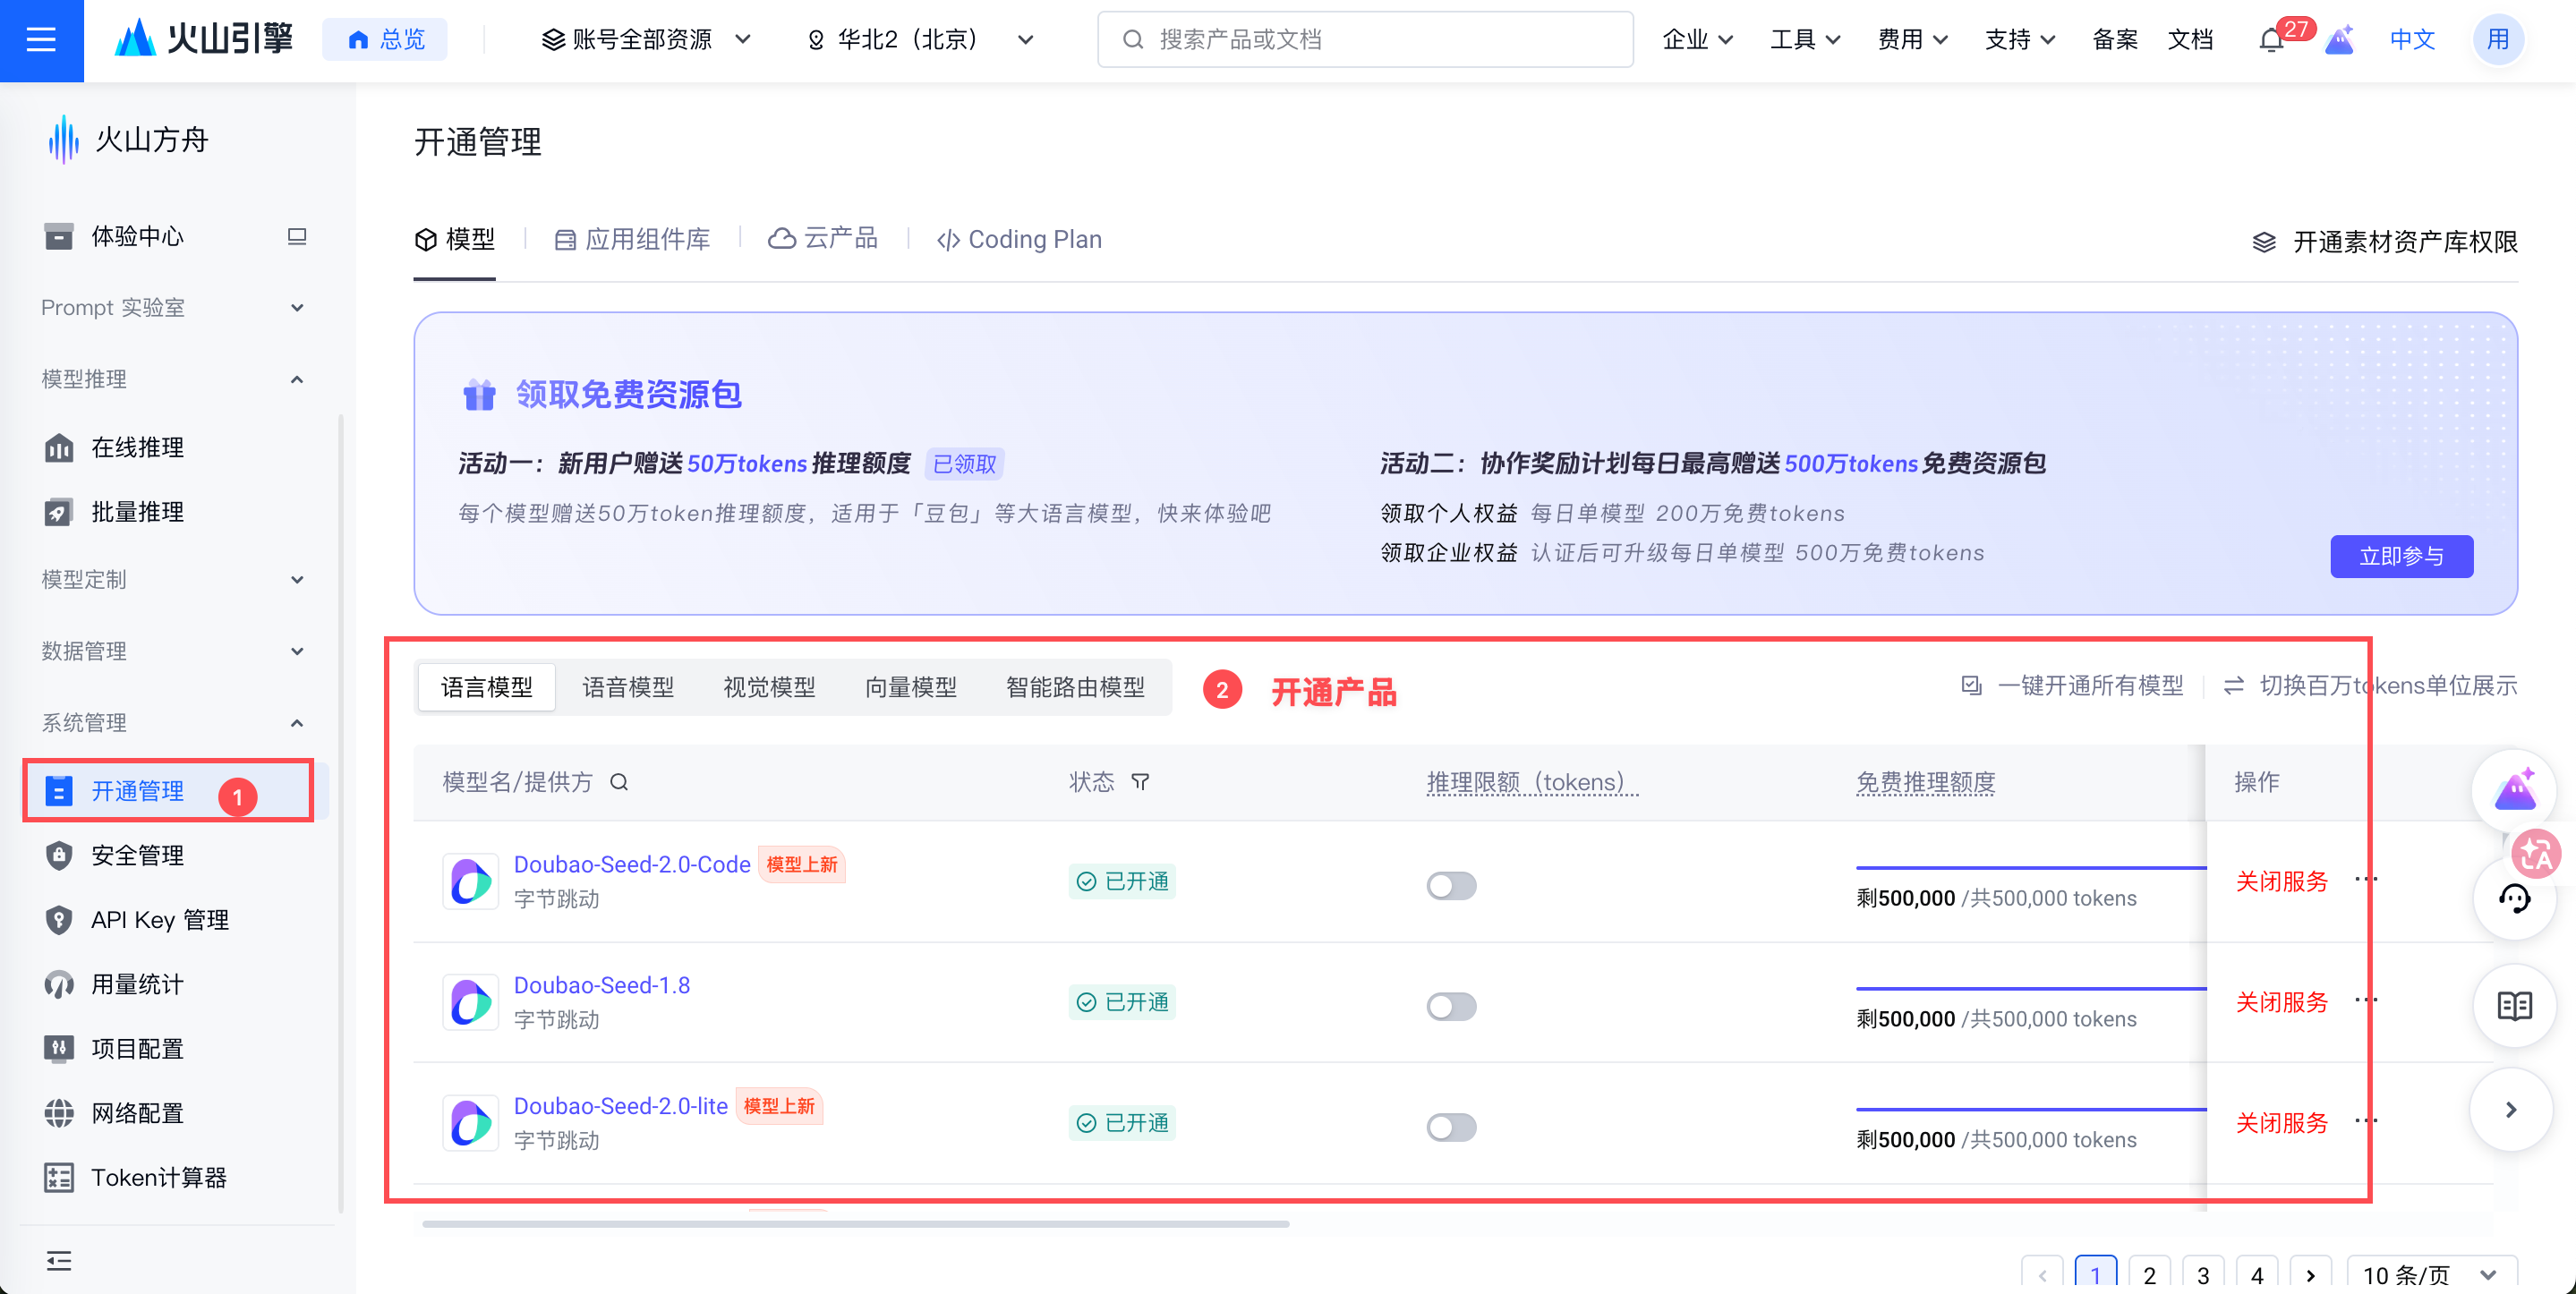
Task: Switch to 应用组件库 tab
Action: coord(632,240)
